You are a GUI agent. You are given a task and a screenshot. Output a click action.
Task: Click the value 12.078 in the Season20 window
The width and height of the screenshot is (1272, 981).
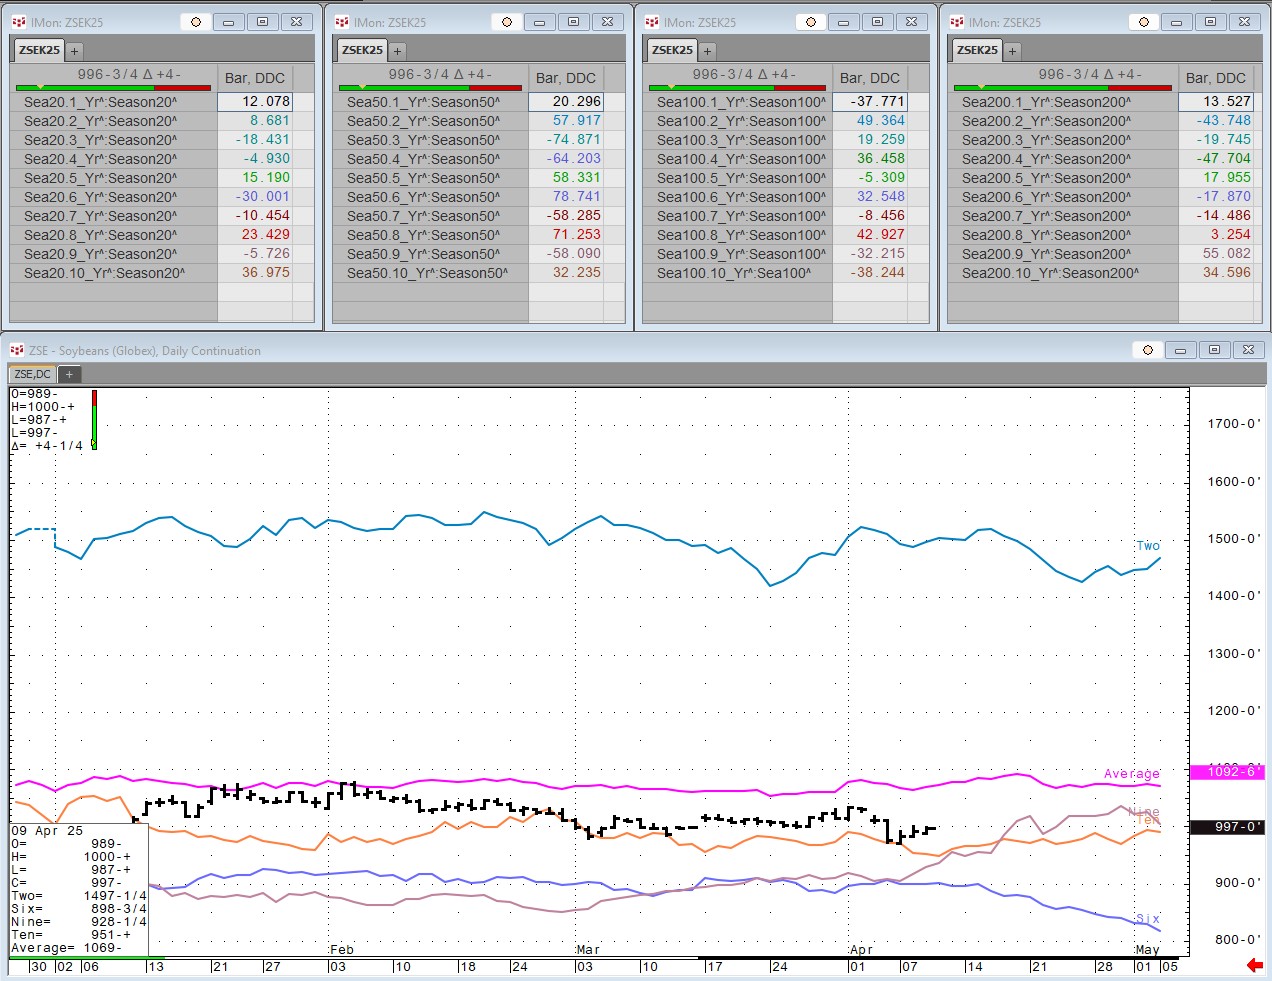(x=266, y=101)
